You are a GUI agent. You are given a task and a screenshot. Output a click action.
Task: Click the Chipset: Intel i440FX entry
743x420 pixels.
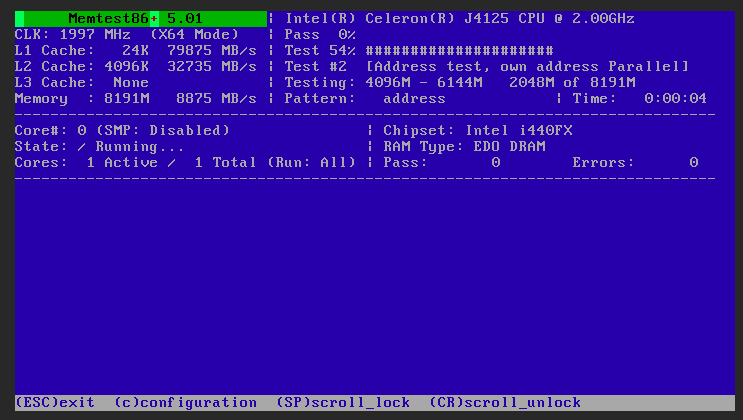click(x=478, y=130)
